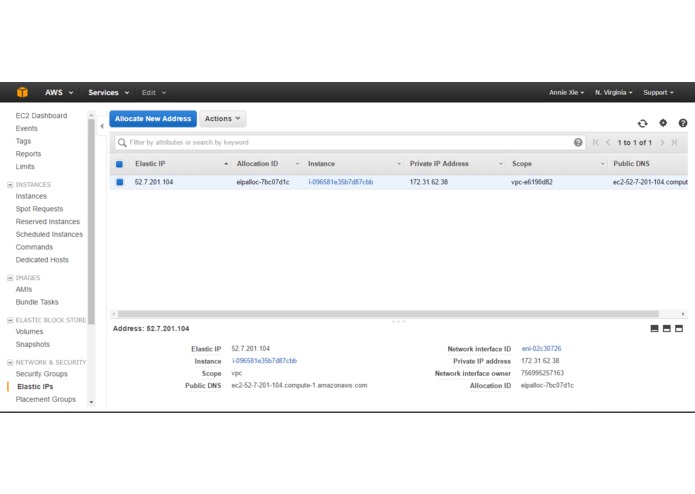695x494 pixels.
Task: Click vpc-e6190d82 scope cell
Action: click(x=532, y=182)
